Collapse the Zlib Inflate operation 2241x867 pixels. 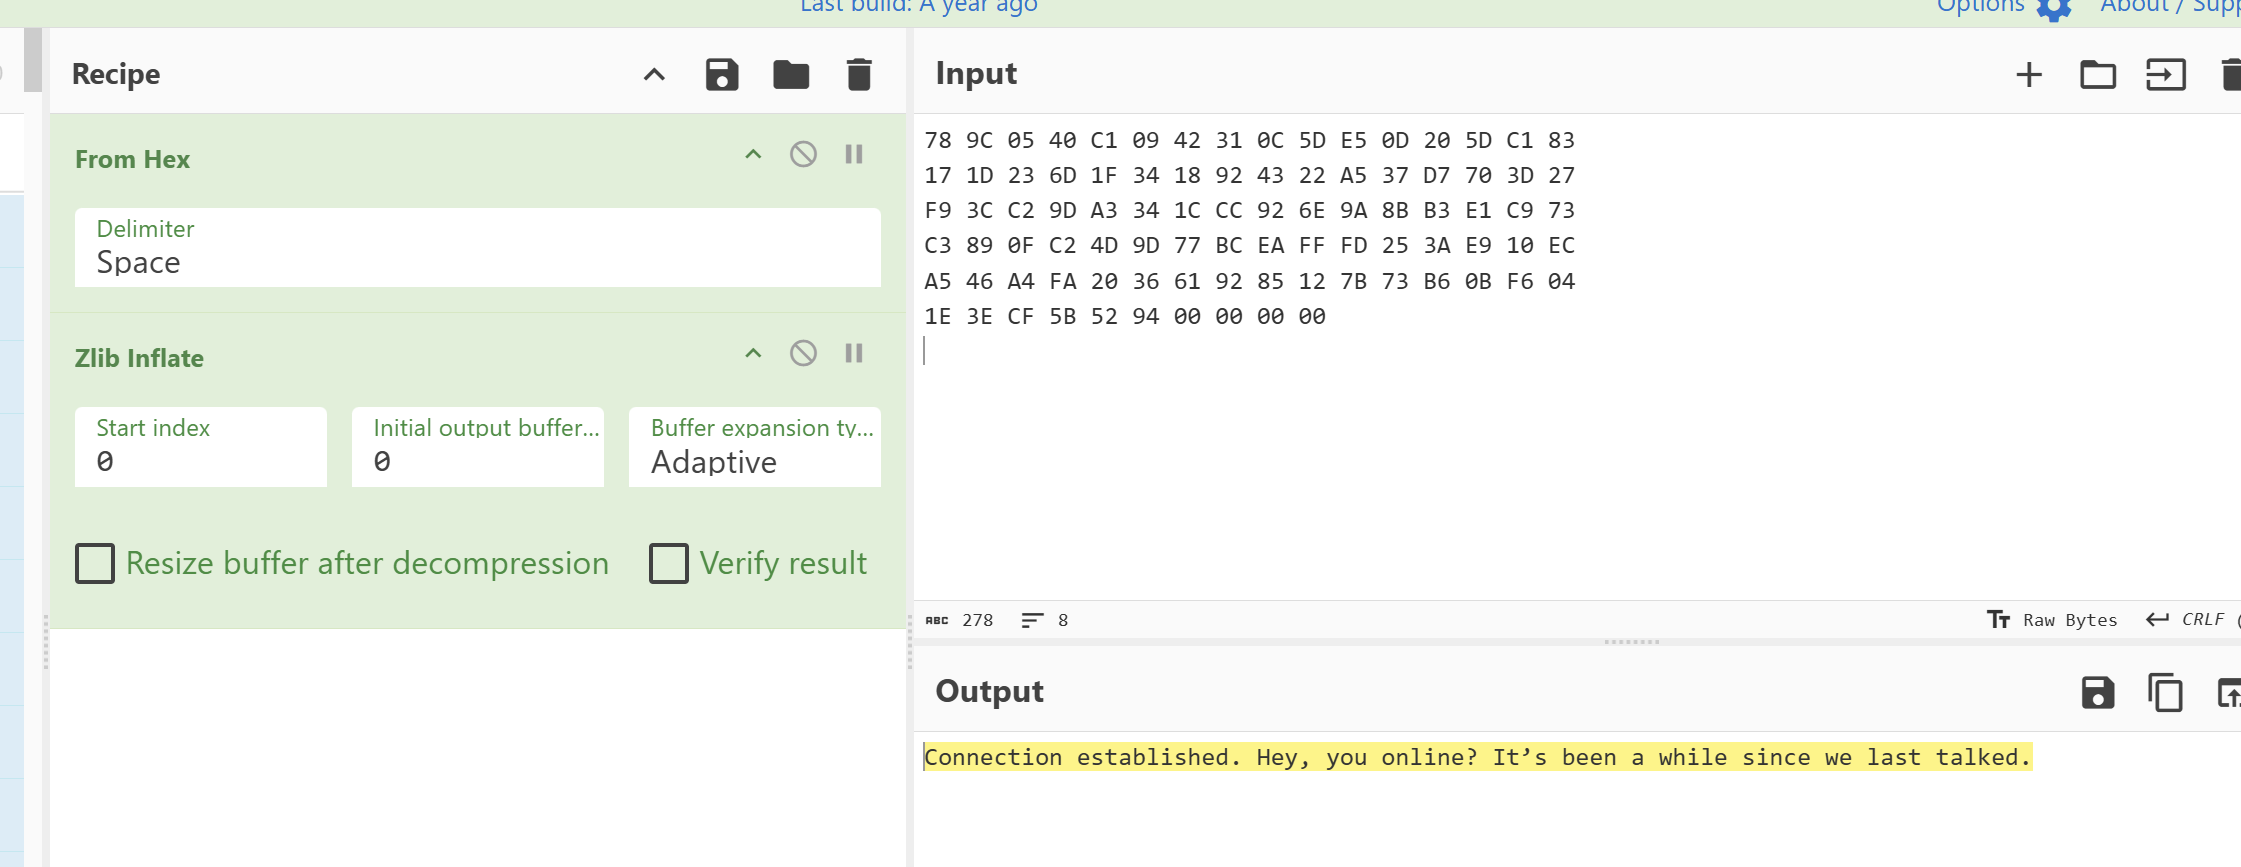[753, 354]
